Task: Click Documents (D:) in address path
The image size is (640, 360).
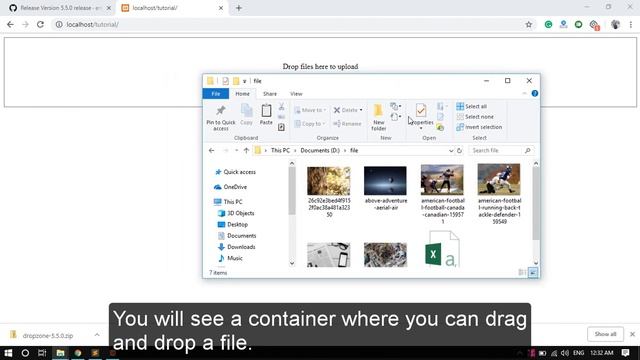Action: (320, 151)
